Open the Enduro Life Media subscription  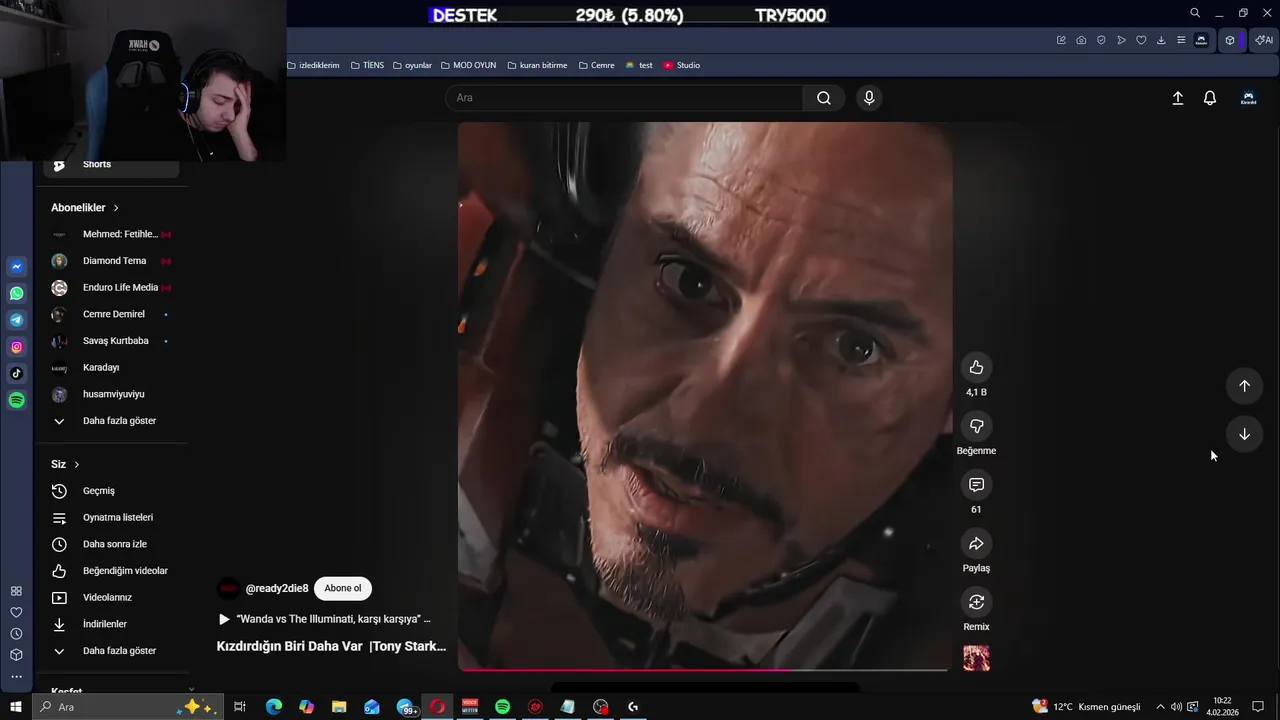(x=111, y=288)
